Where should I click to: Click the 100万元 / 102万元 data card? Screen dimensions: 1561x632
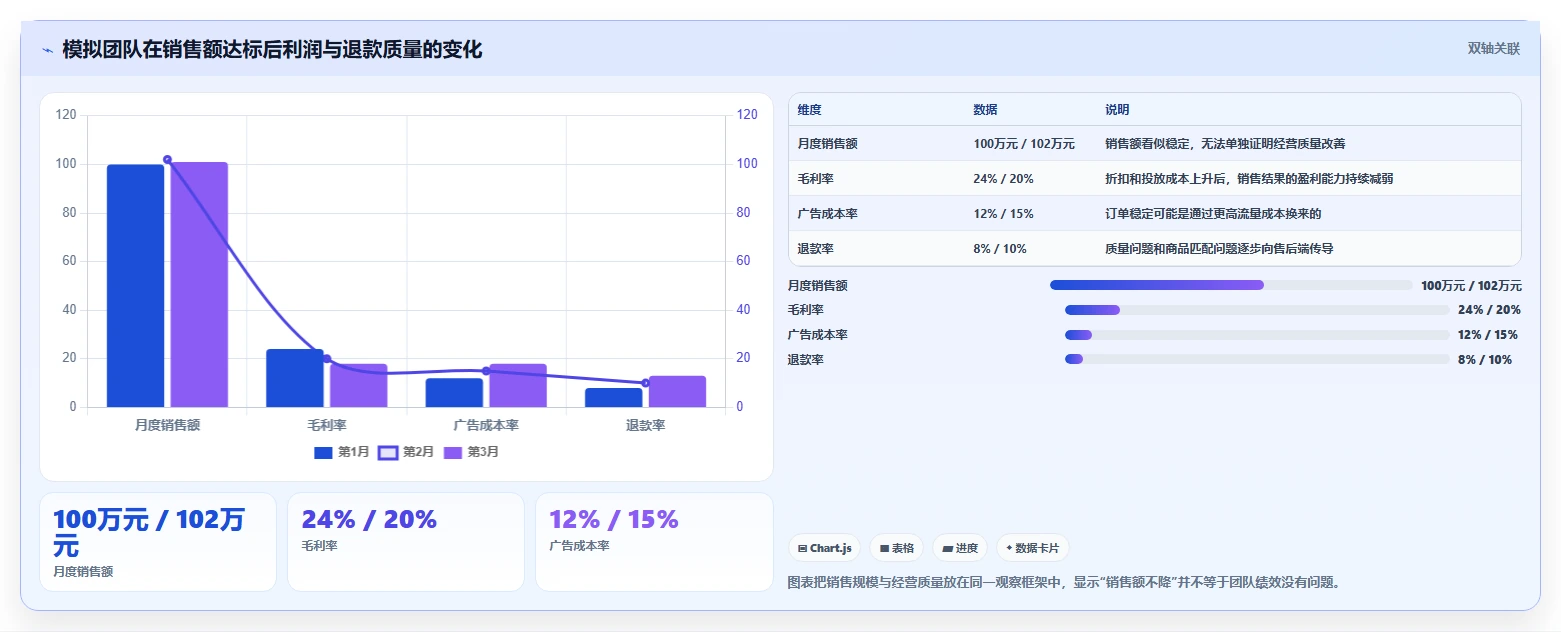pyautogui.click(x=158, y=542)
